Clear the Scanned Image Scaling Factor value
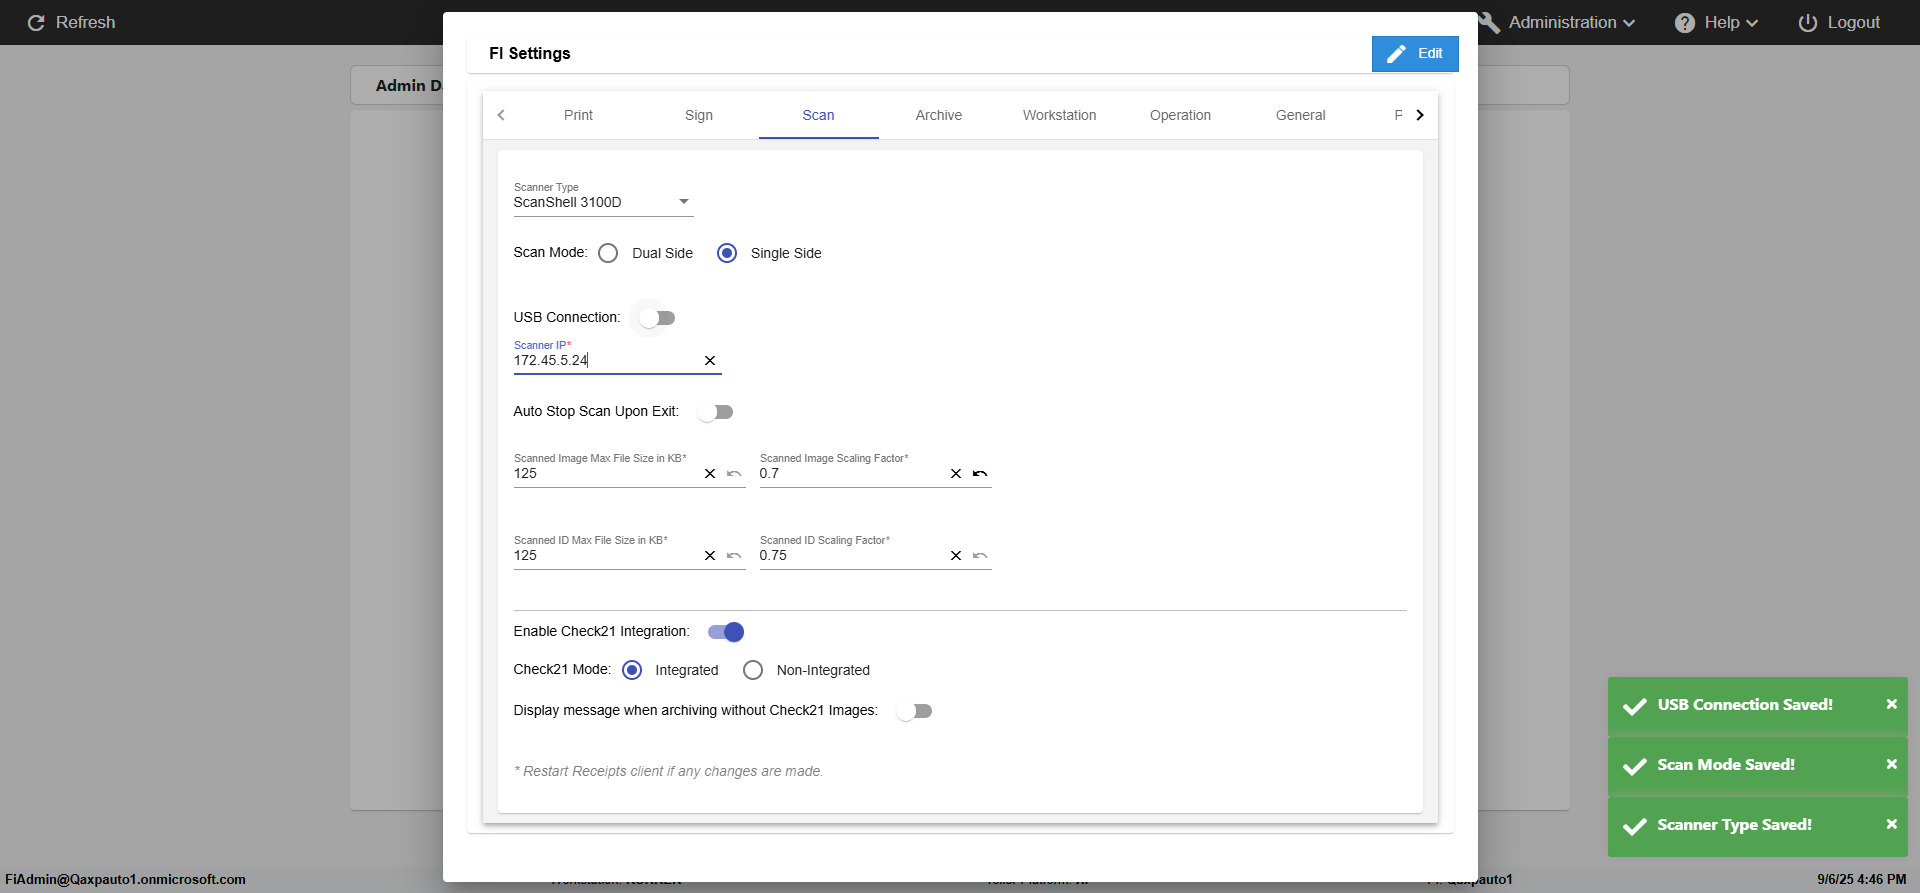 click(x=956, y=474)
